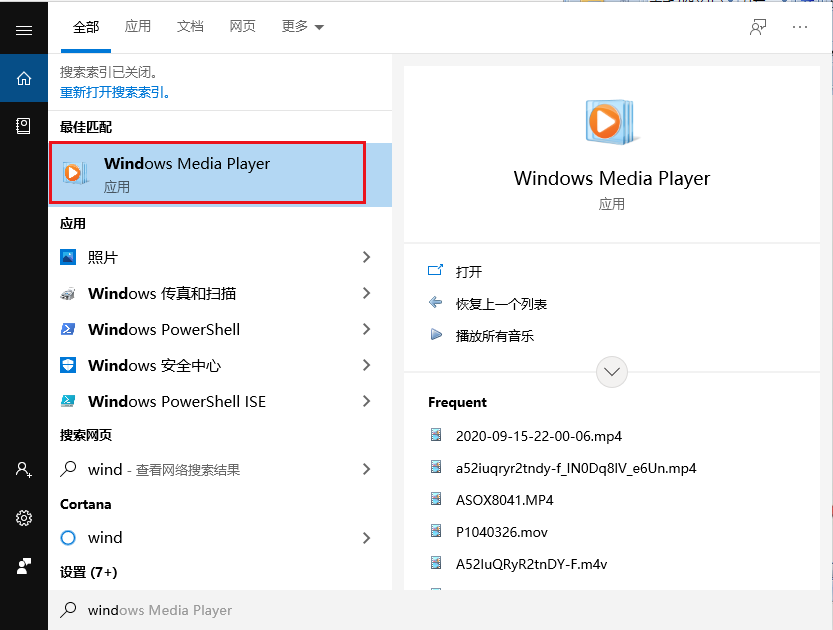The height and width of the screenshot is (630, 833).
Task: Open the Windows Media Player best match result
Action: tap(220, 173)
